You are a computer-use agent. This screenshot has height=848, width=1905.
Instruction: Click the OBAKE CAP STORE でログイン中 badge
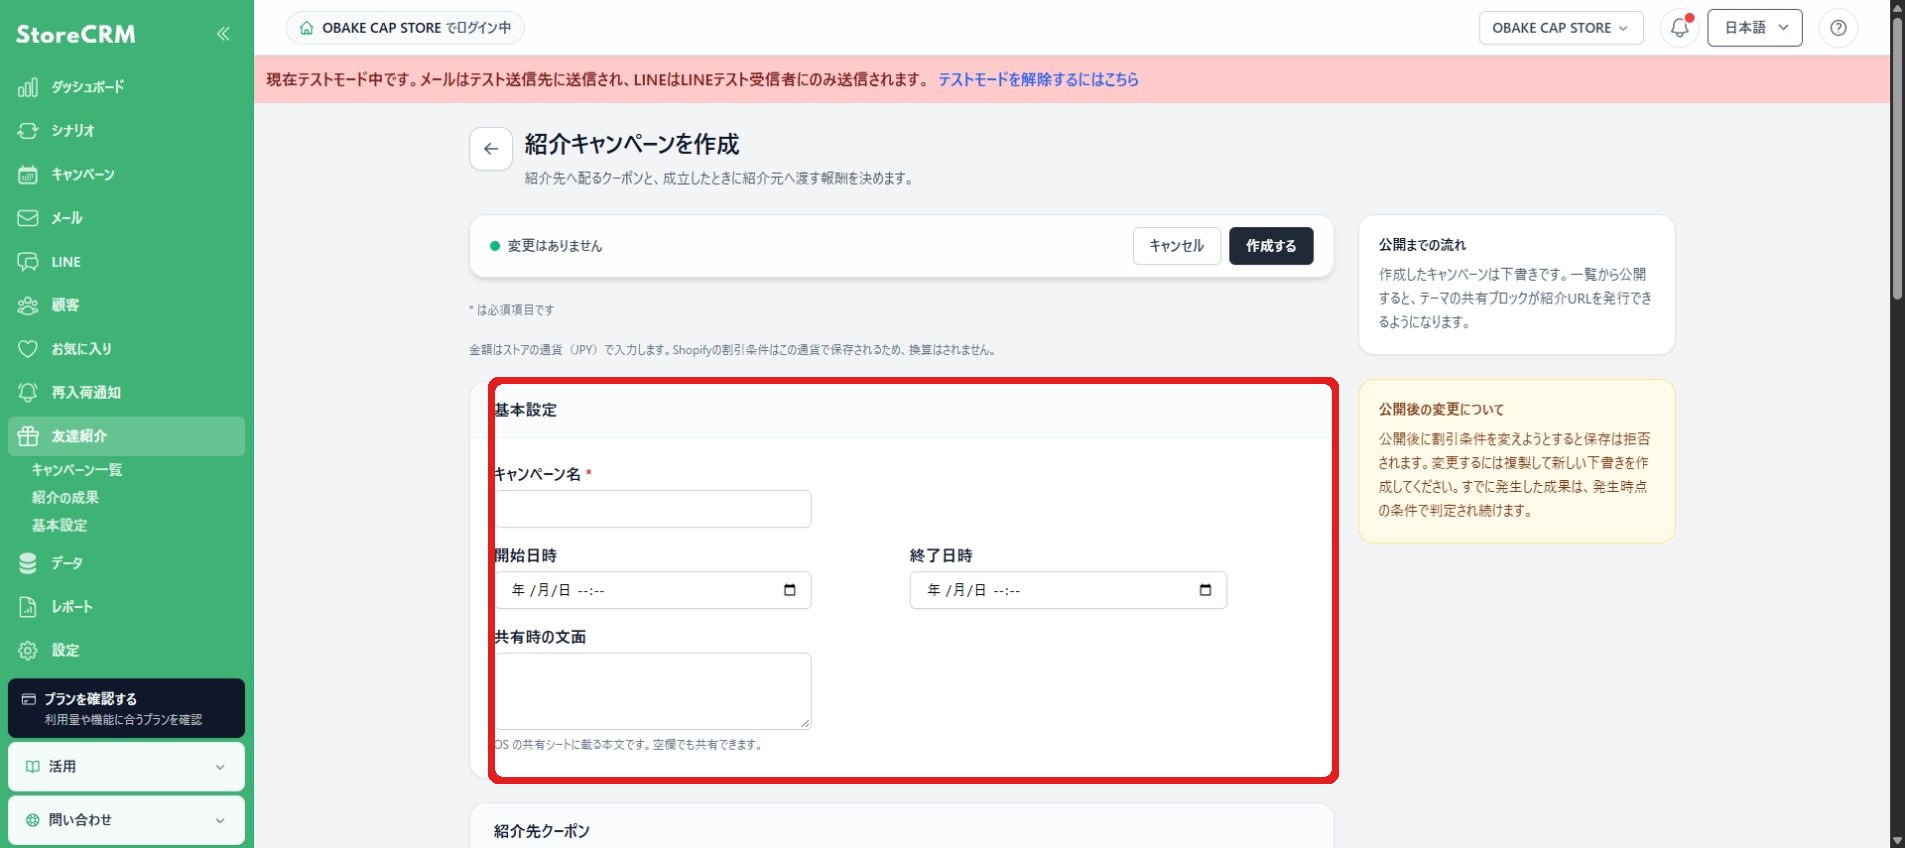pyautogui.click(x=405, y=28)
